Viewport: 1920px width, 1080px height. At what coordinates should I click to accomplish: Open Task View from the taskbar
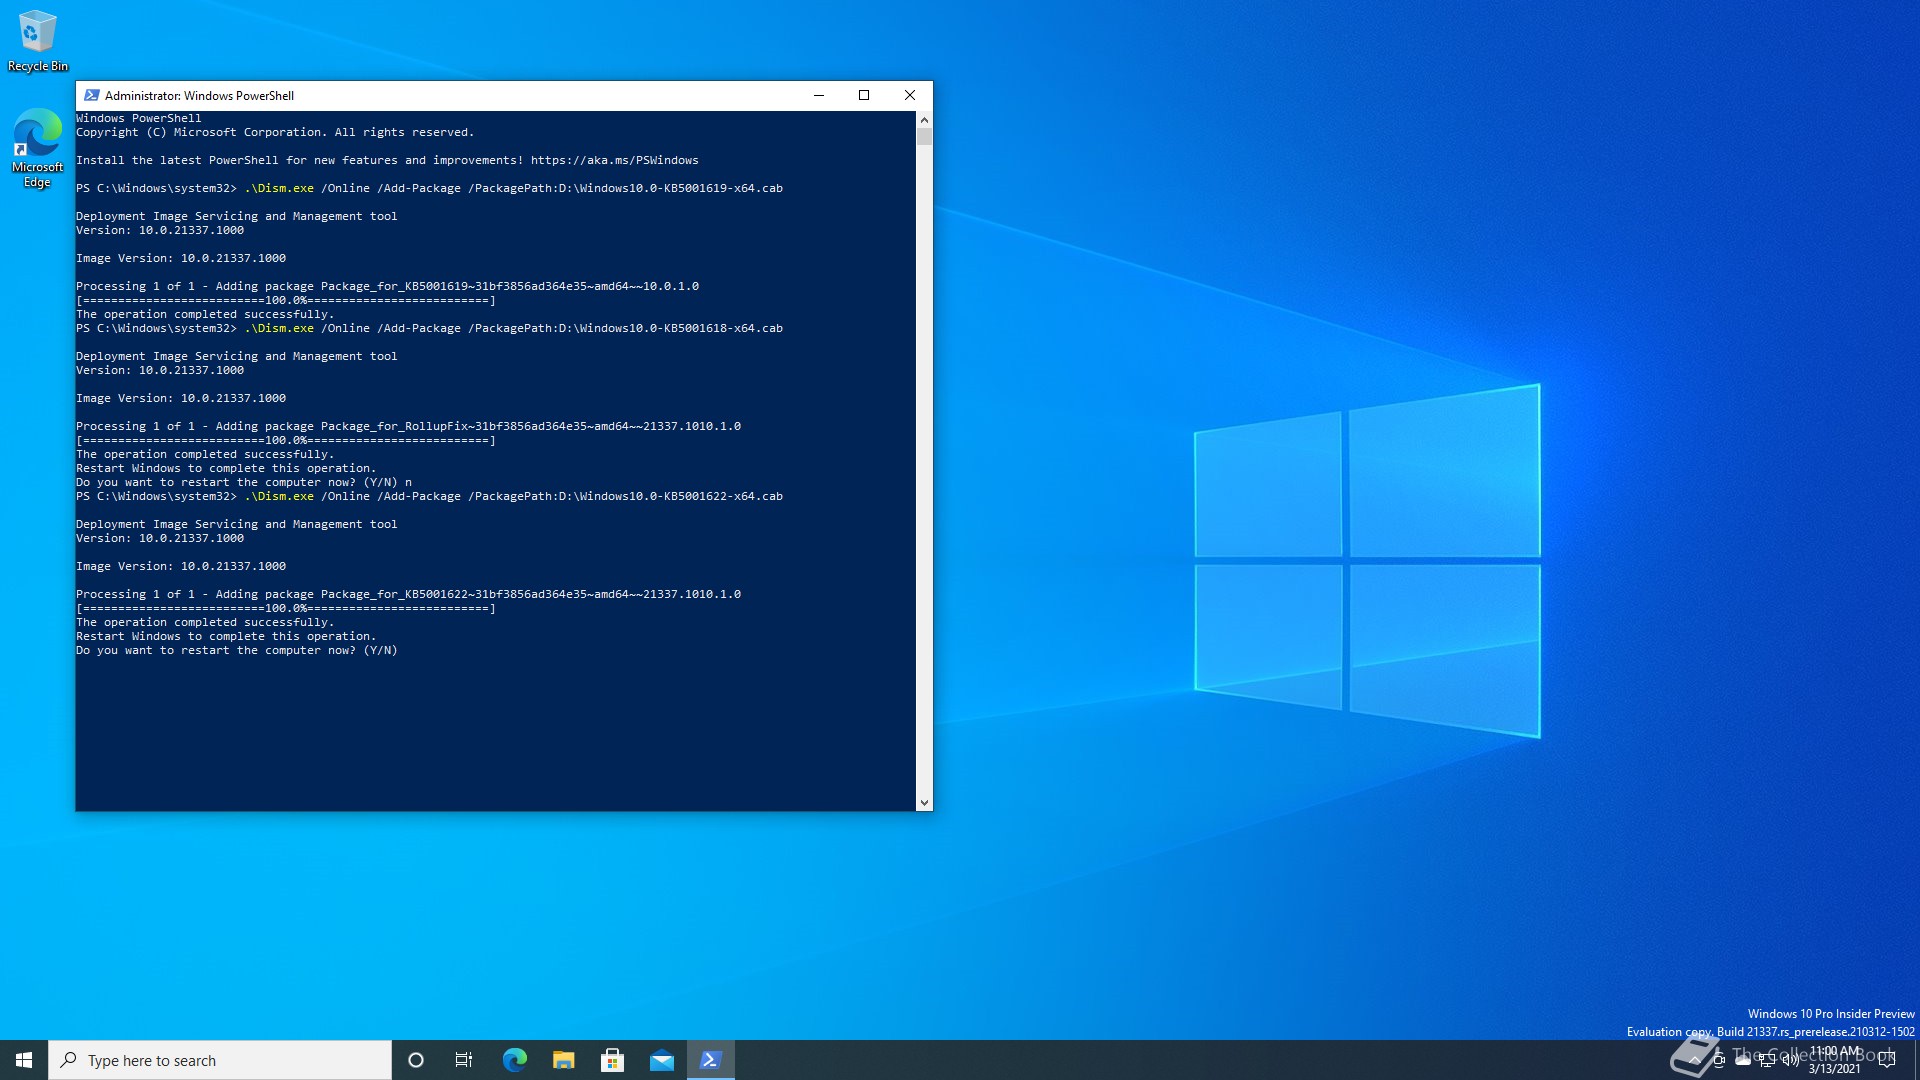click(464, 1060)
